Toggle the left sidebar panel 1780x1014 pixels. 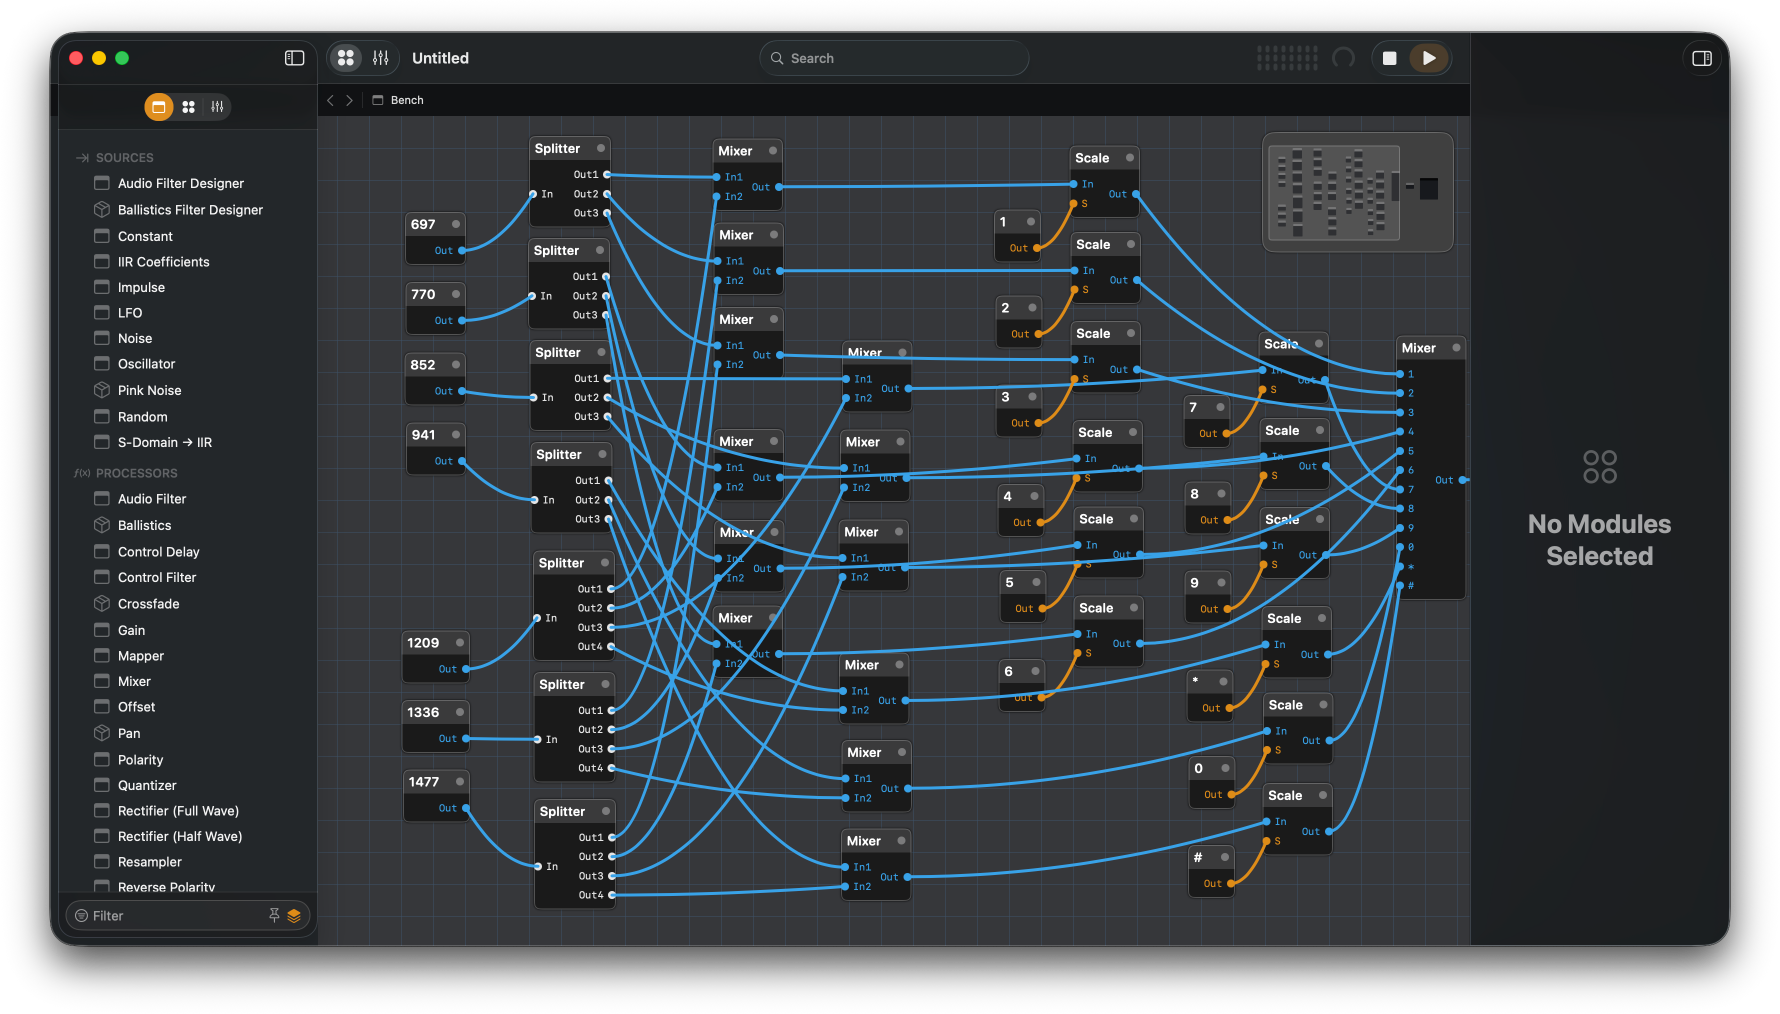point(294,58)
